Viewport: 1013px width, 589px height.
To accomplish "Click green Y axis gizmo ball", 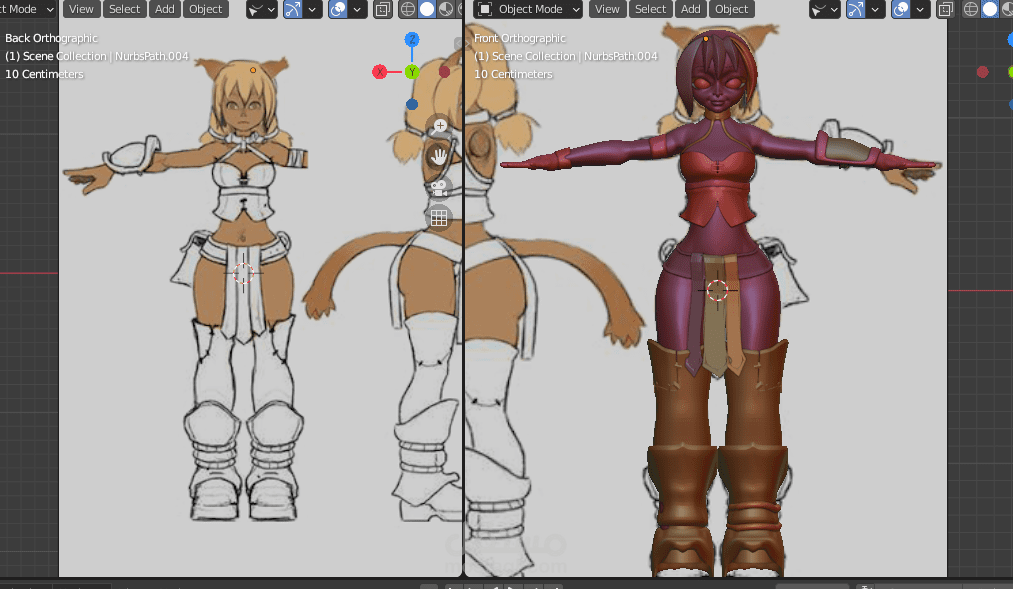I will tap(412, 72).
